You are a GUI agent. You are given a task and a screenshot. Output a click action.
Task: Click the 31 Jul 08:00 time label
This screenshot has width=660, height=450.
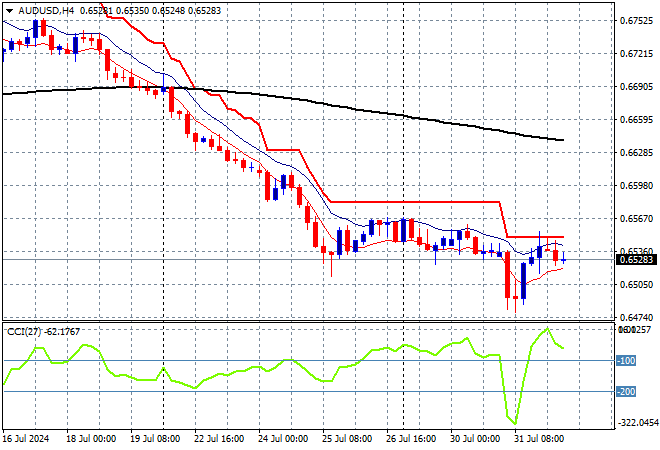click(x=539, y=439)
